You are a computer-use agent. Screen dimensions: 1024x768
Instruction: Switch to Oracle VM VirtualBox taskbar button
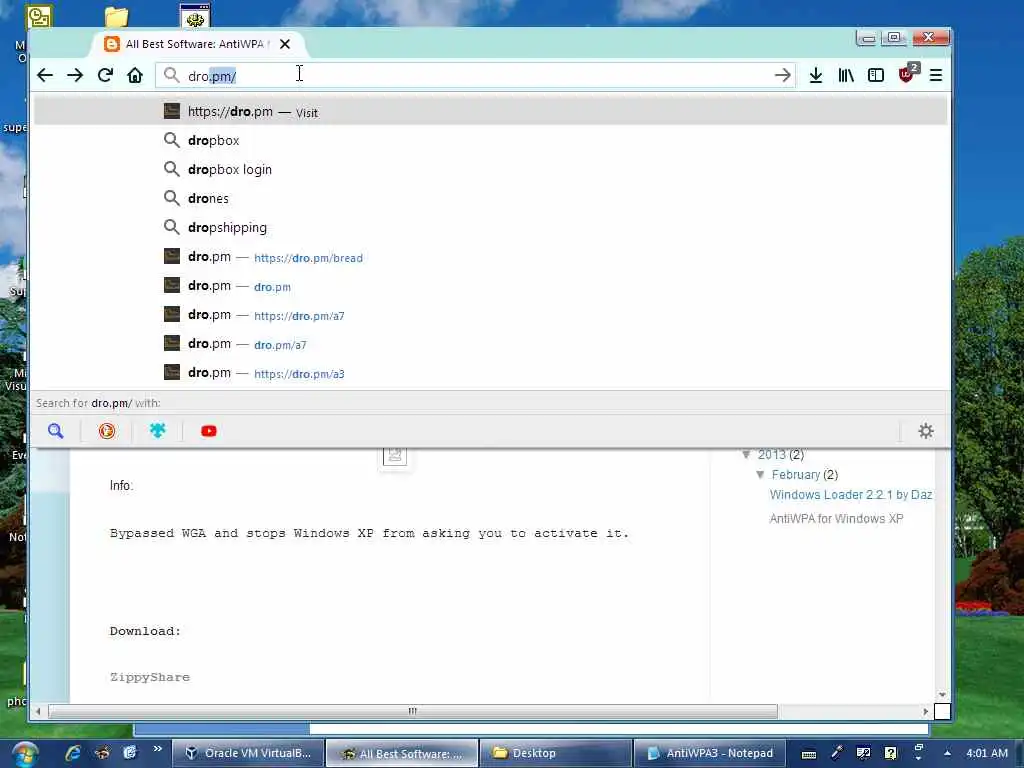point(248,753)
